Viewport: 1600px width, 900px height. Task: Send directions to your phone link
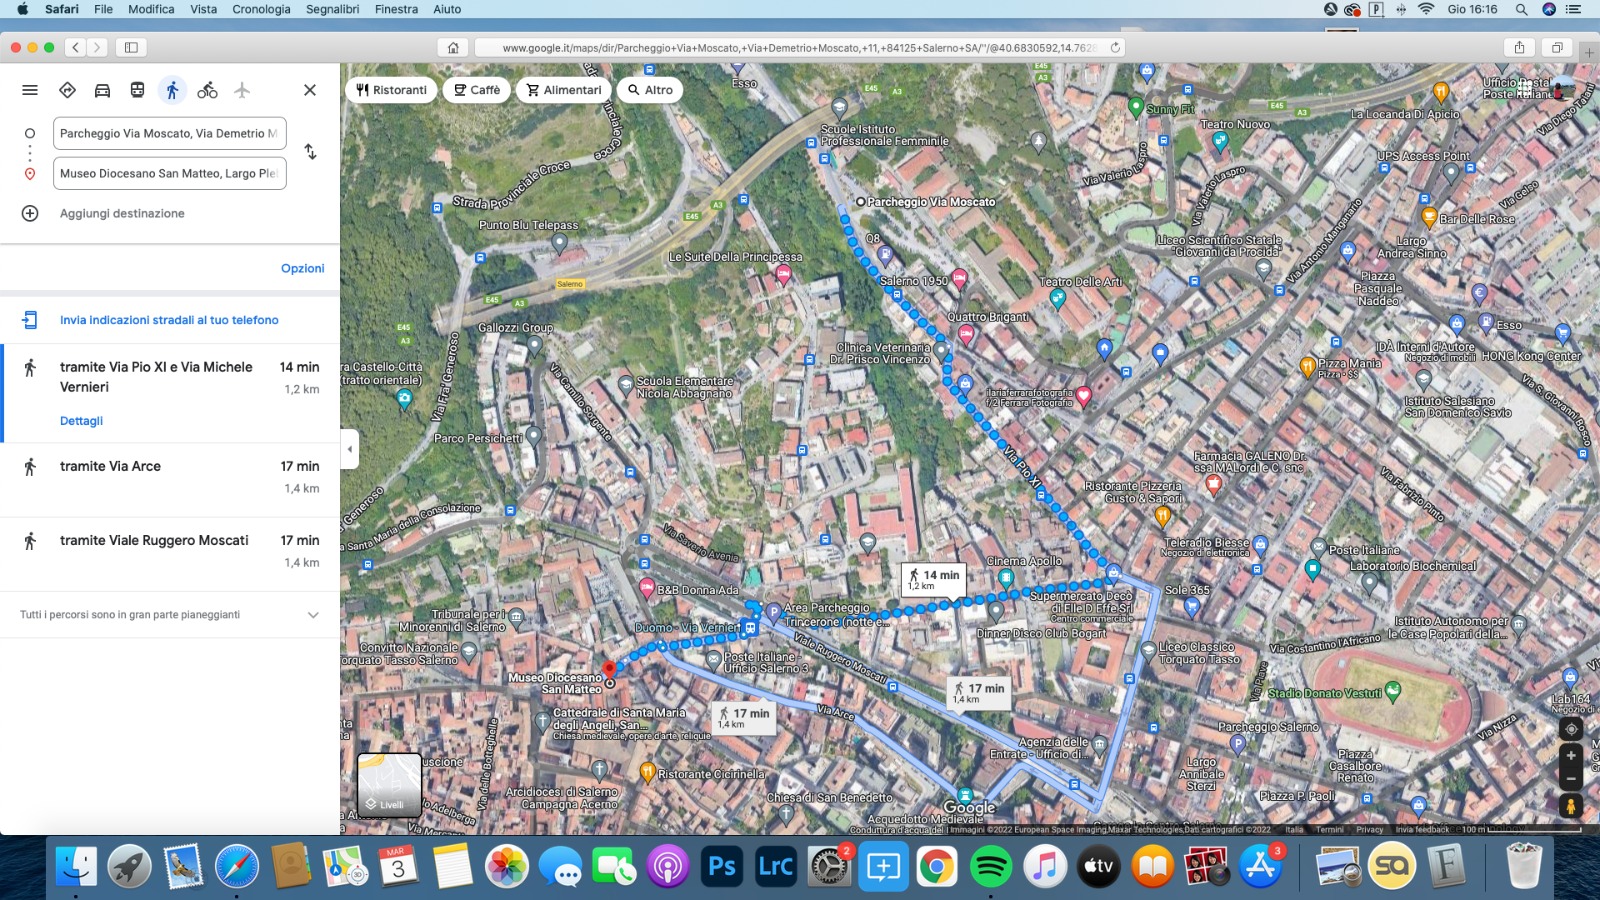tap(169, 320)
